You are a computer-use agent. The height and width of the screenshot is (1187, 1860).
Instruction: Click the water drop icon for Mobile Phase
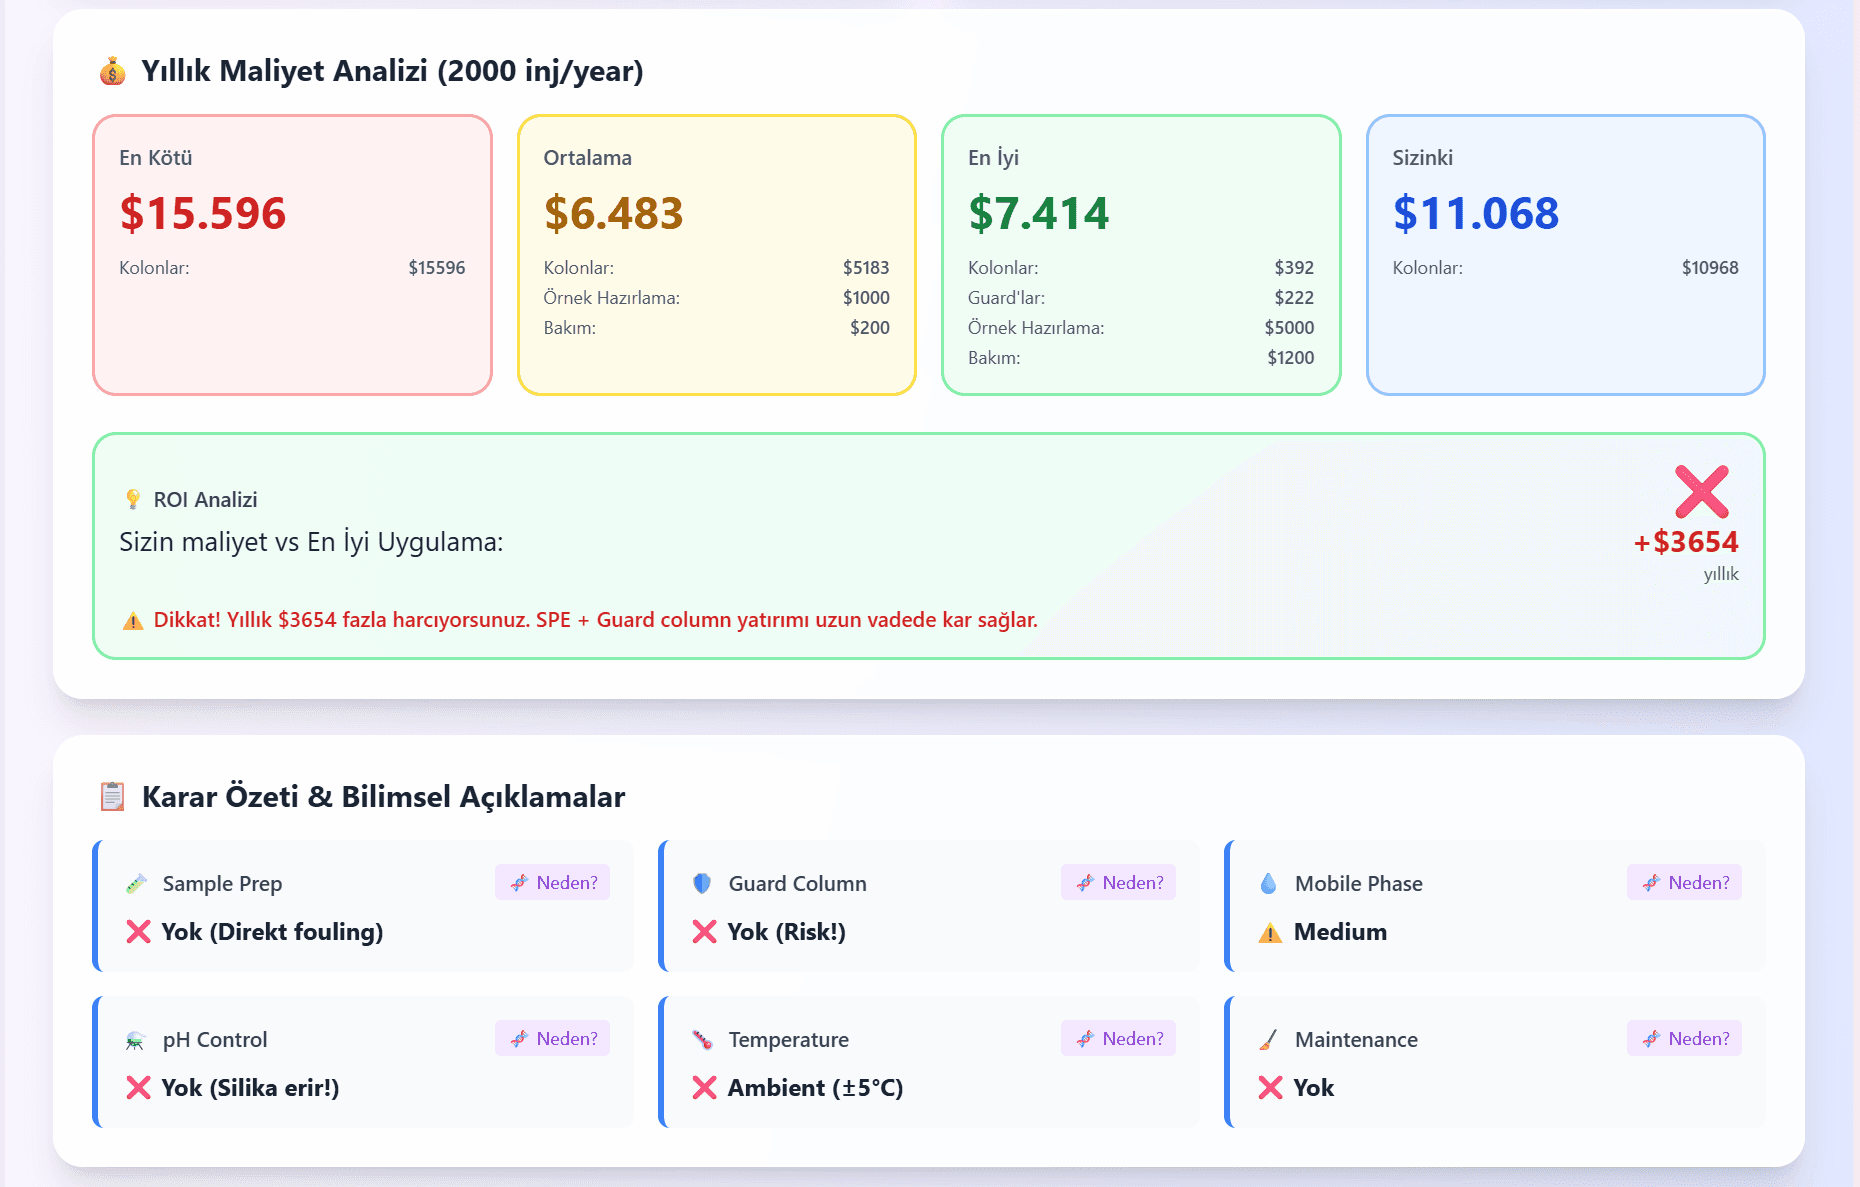[x=1268, y=884]
